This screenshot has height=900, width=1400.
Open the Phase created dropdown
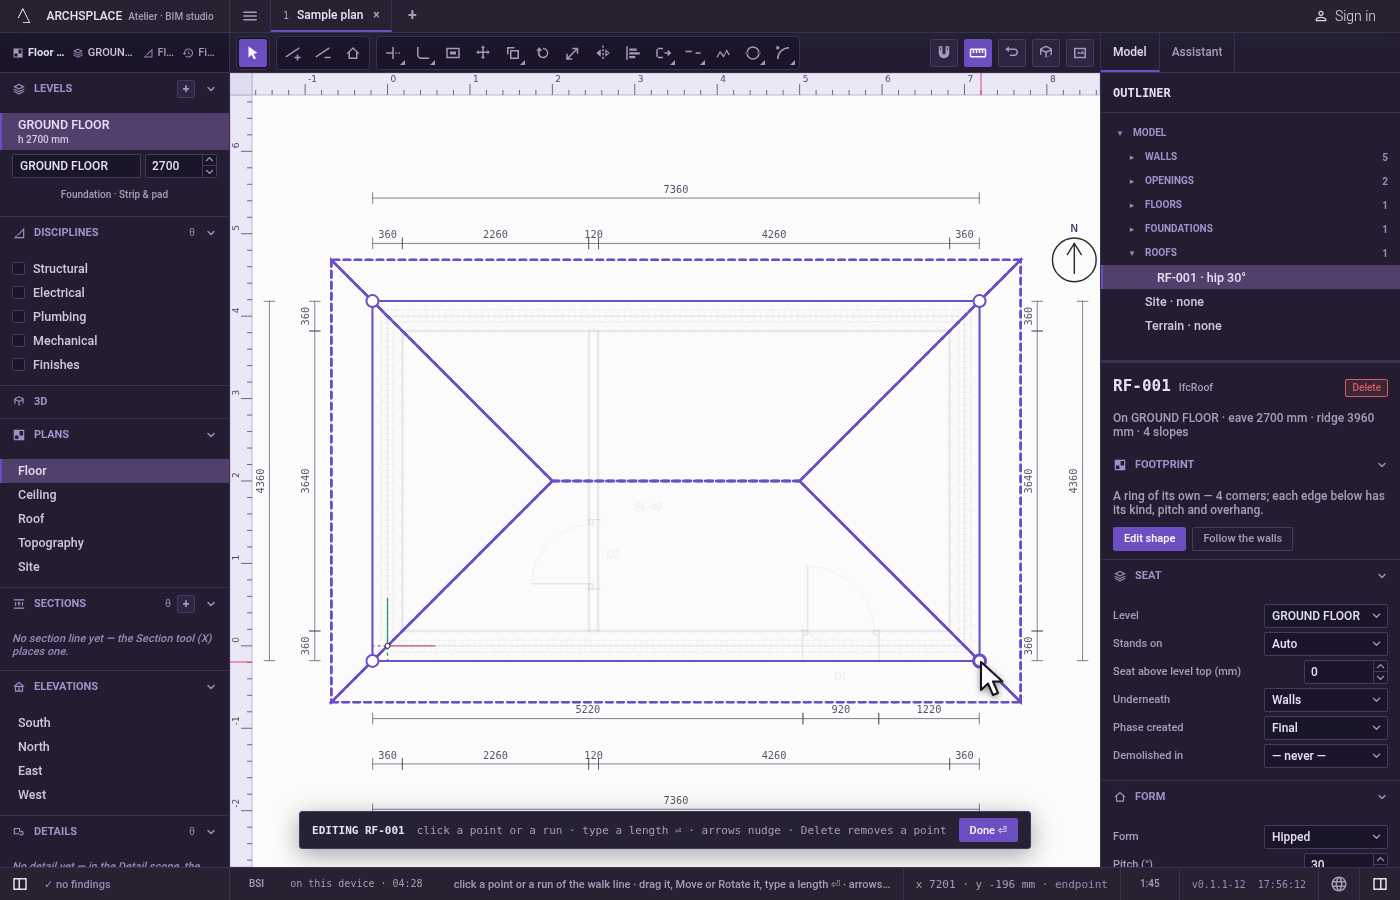[x=1326, y=728]
